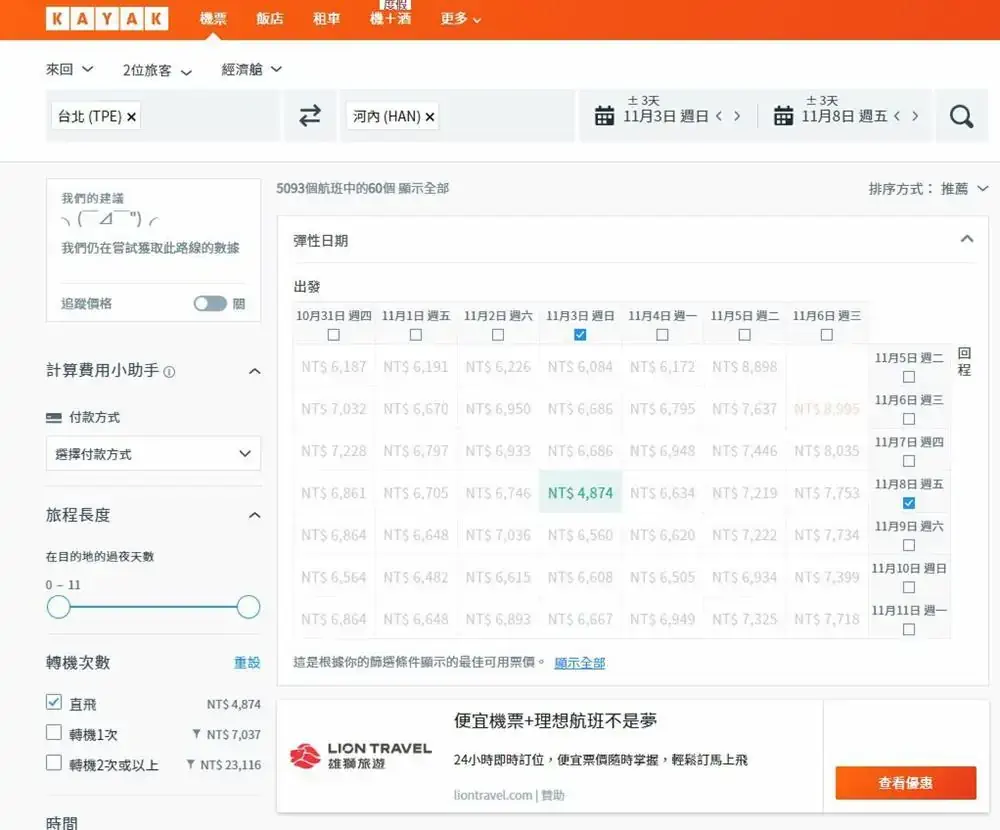
Task: Open the 選擇付款方式 dropdown
Action: (153, 454)
